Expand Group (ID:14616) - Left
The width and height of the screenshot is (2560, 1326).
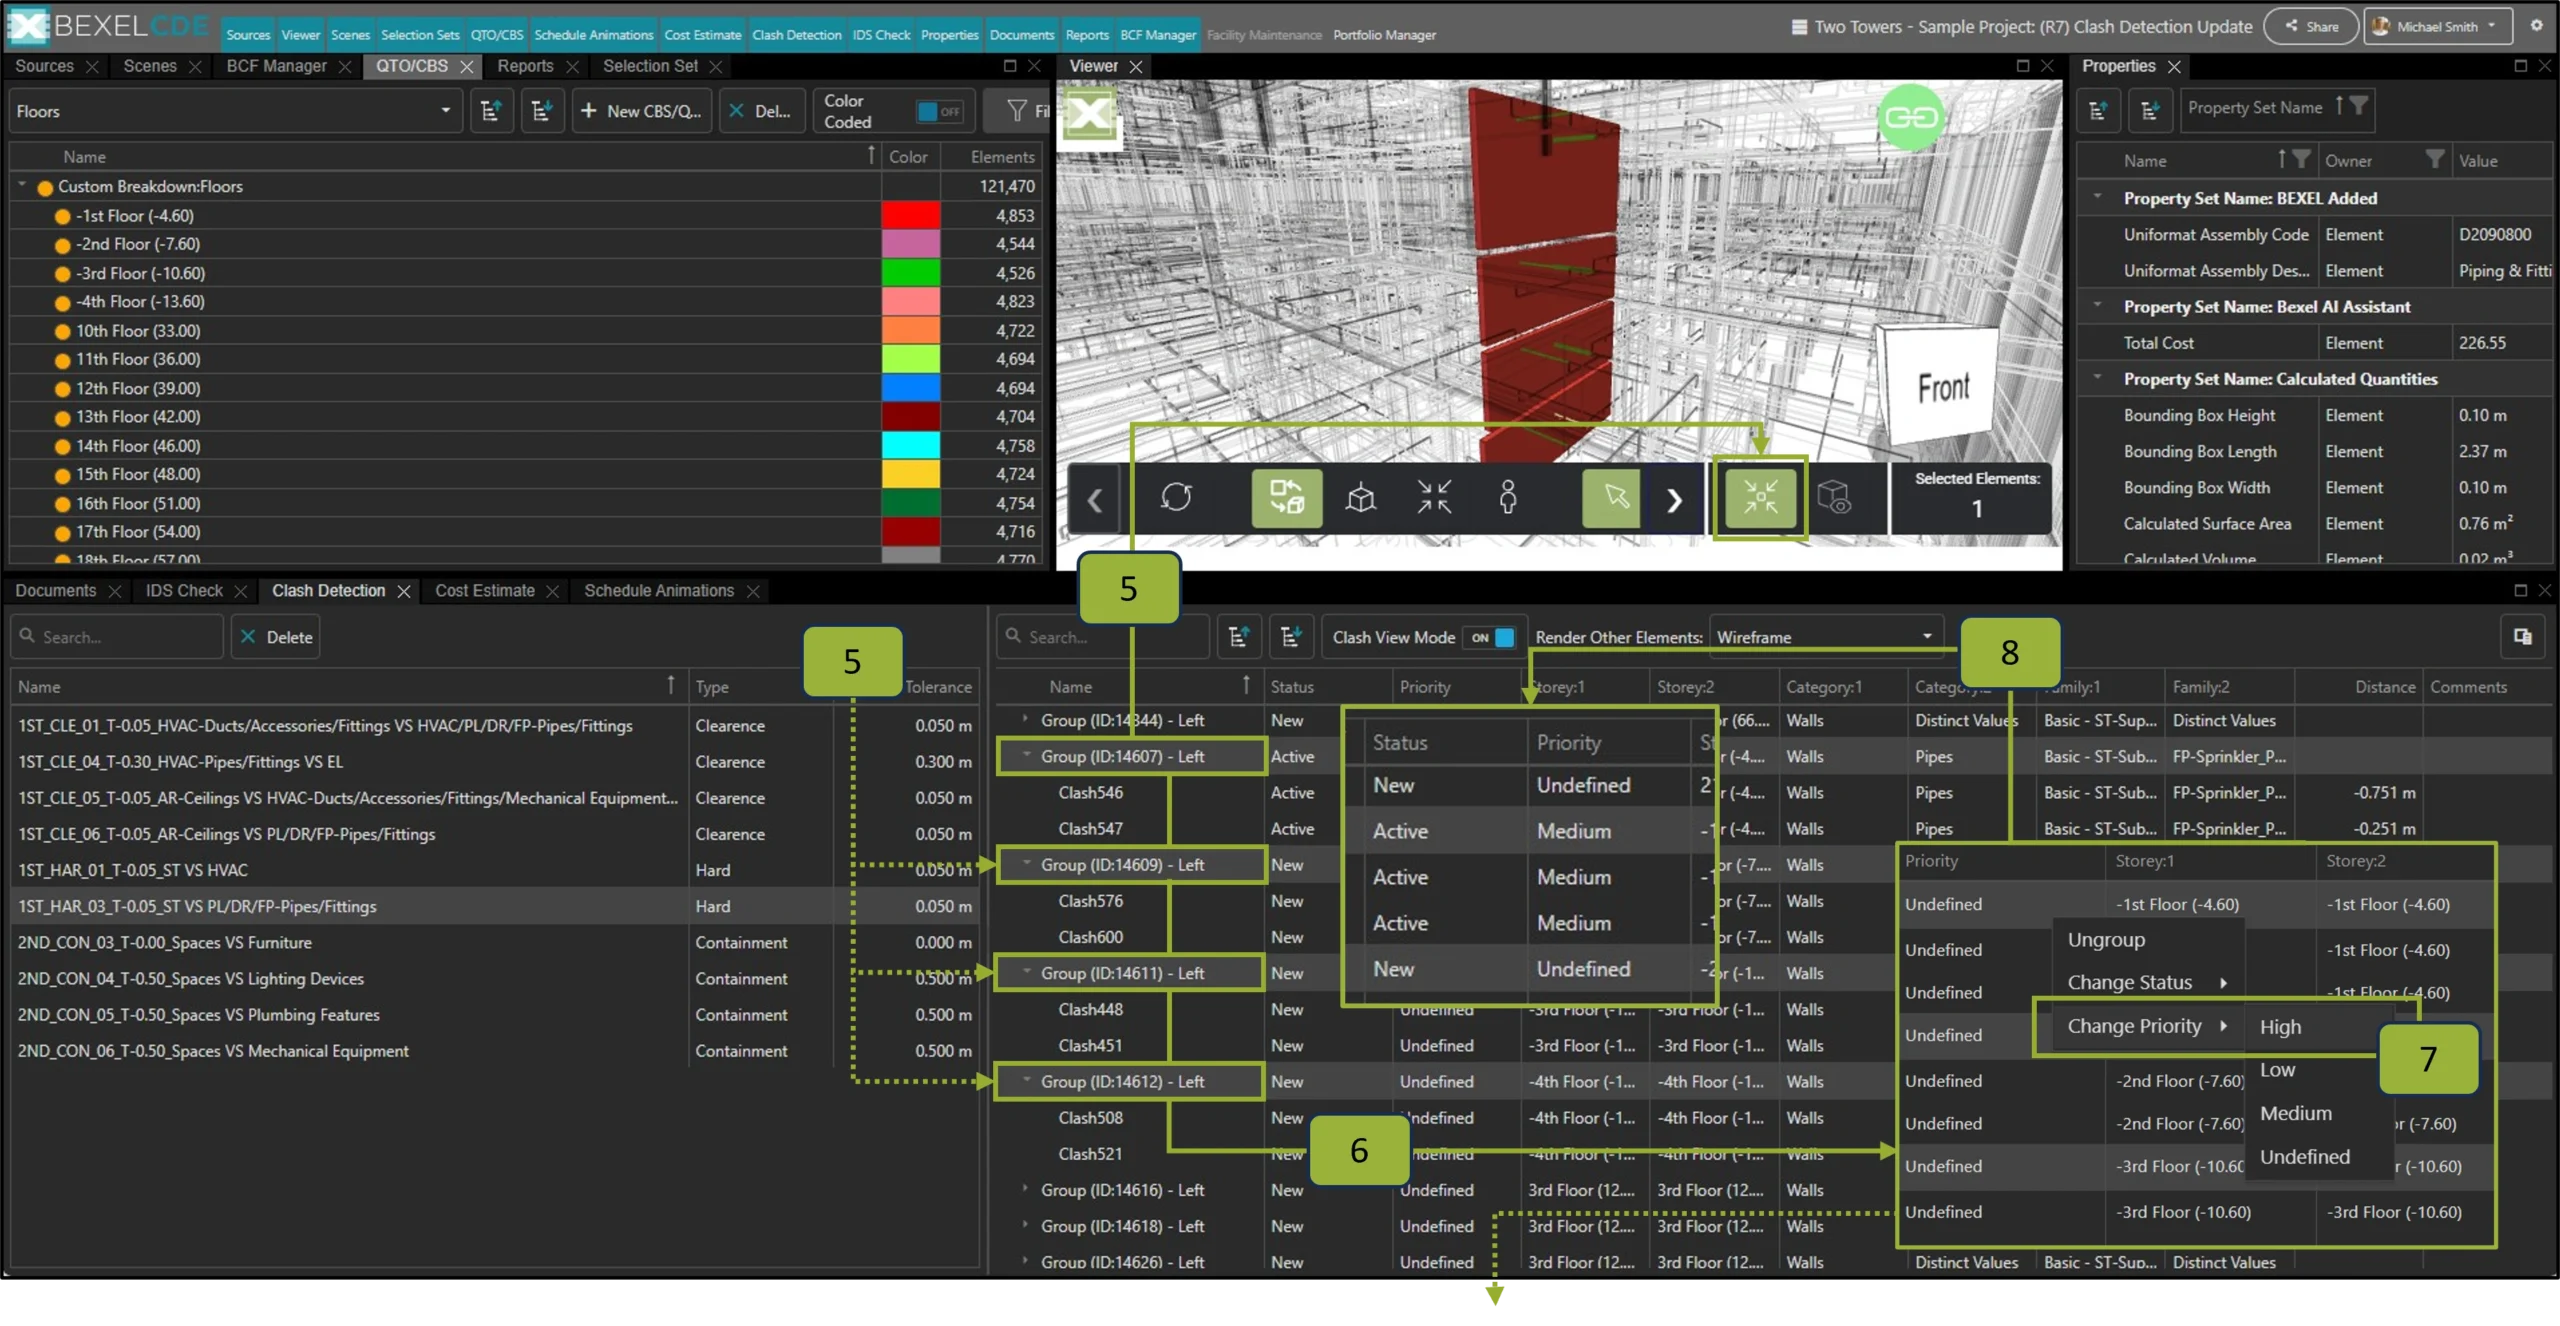(x=1026, y=1189)
